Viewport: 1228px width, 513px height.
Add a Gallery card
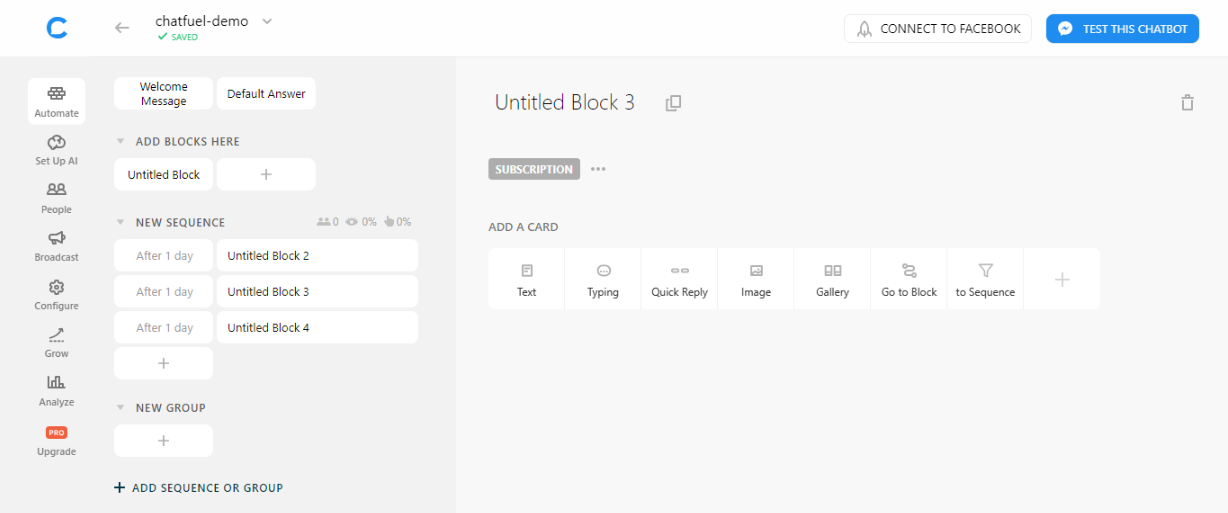(832, 279)
